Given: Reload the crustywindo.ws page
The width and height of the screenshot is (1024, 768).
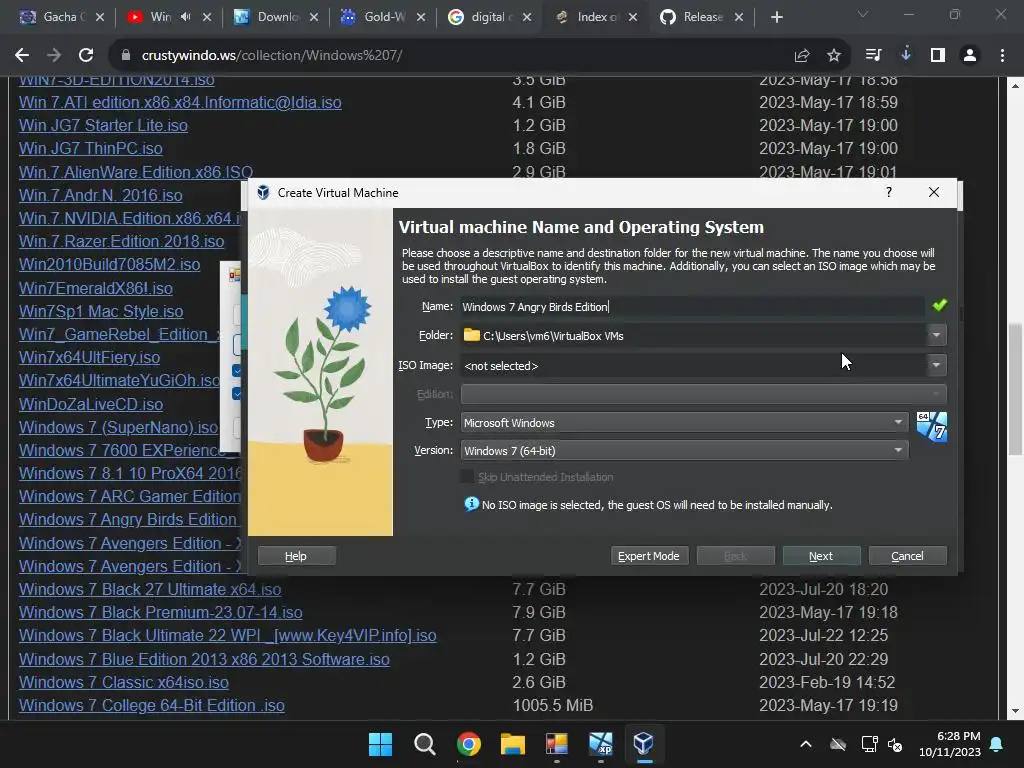Looking at the screenshot, I should click(86, 56).
